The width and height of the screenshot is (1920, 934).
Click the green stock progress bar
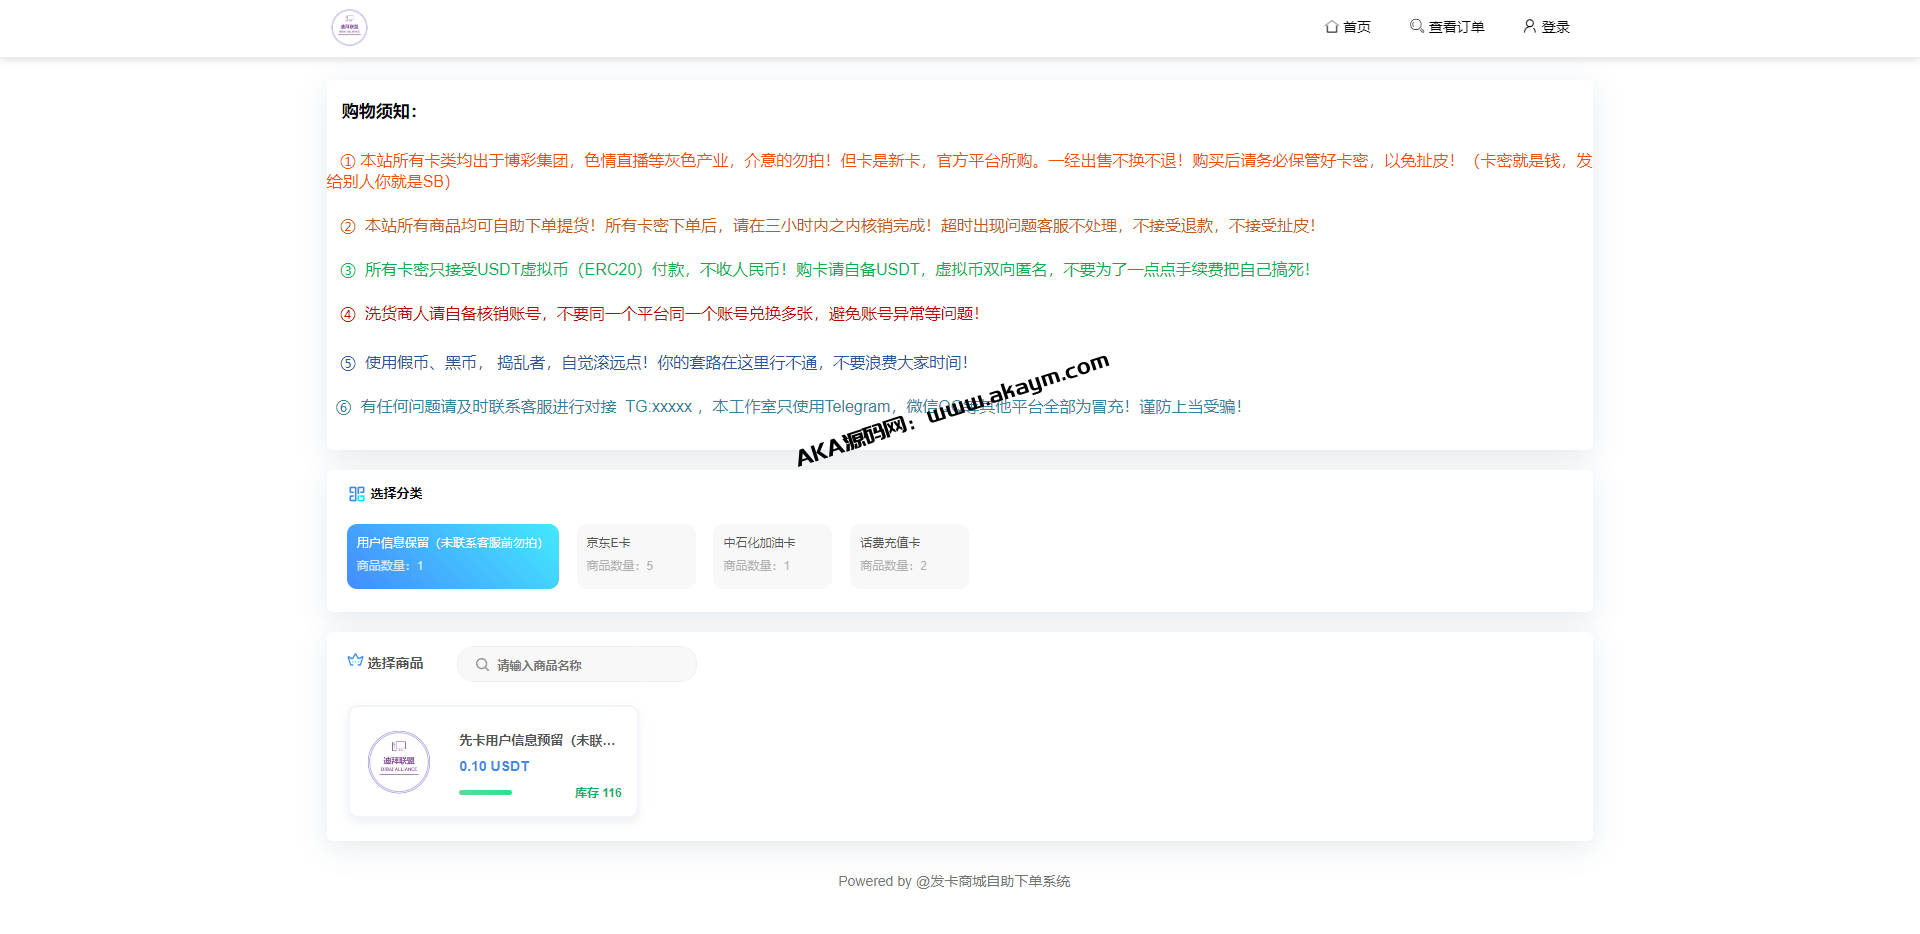pyautogui.click(x=485, y=793)
